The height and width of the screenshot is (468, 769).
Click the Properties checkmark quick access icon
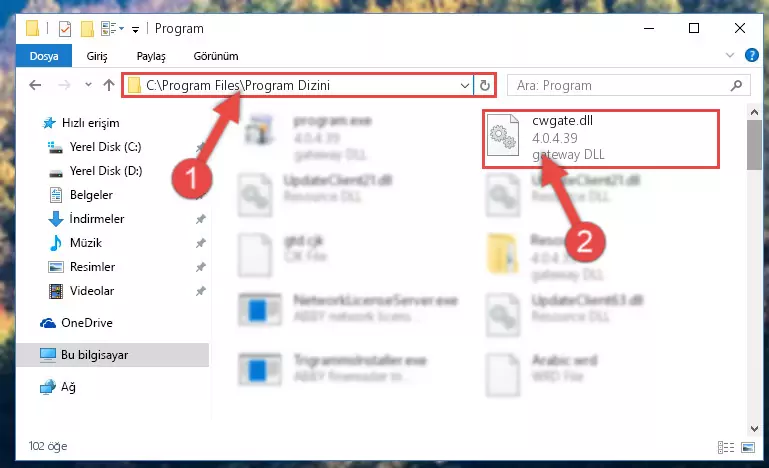[65, 29]
